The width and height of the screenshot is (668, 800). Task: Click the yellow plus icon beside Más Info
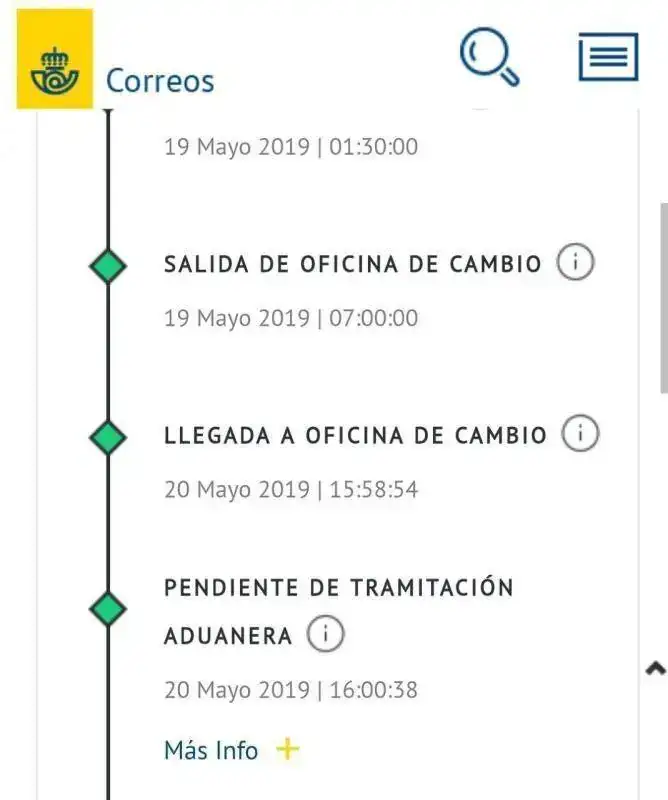click(288, 749)
